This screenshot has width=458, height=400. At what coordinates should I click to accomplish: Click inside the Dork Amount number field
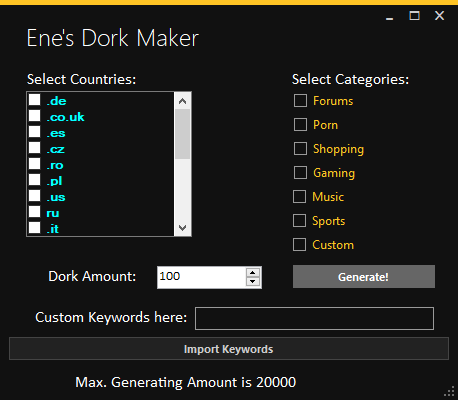pos(201,277)
